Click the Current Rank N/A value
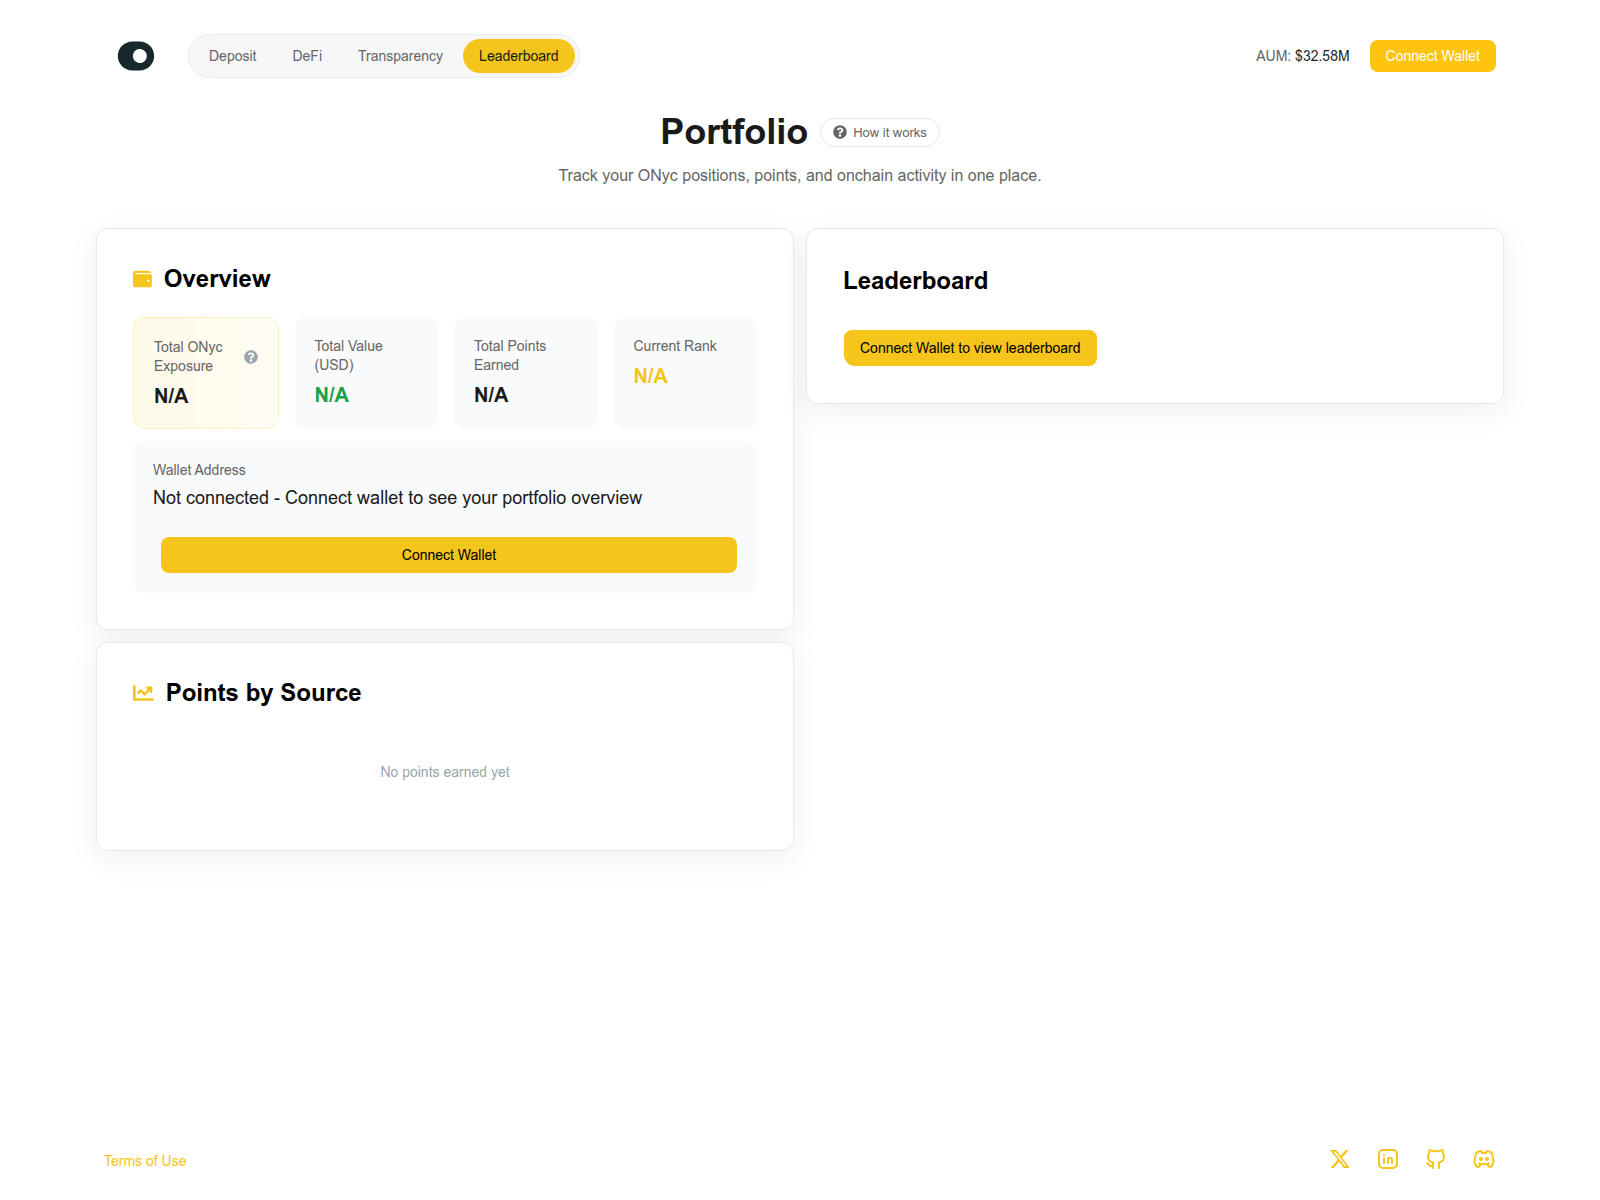The height and width of the screenshot is (1200, 1600). [x=650, y=376]
